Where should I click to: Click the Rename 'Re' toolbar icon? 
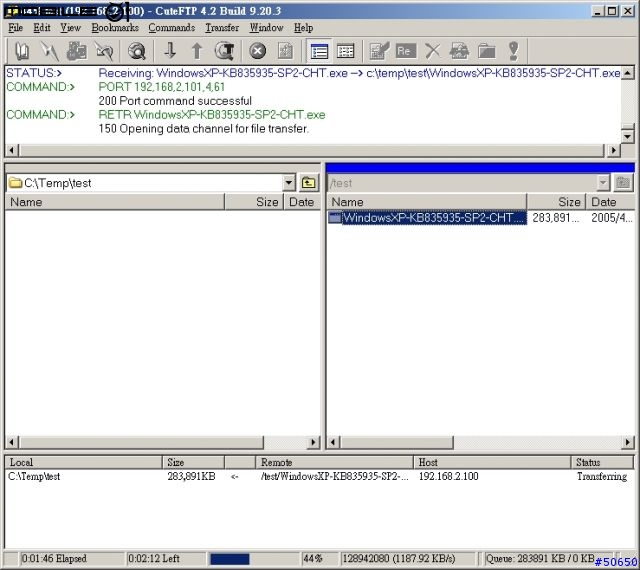pyautogui.click(x=405, y=51)
